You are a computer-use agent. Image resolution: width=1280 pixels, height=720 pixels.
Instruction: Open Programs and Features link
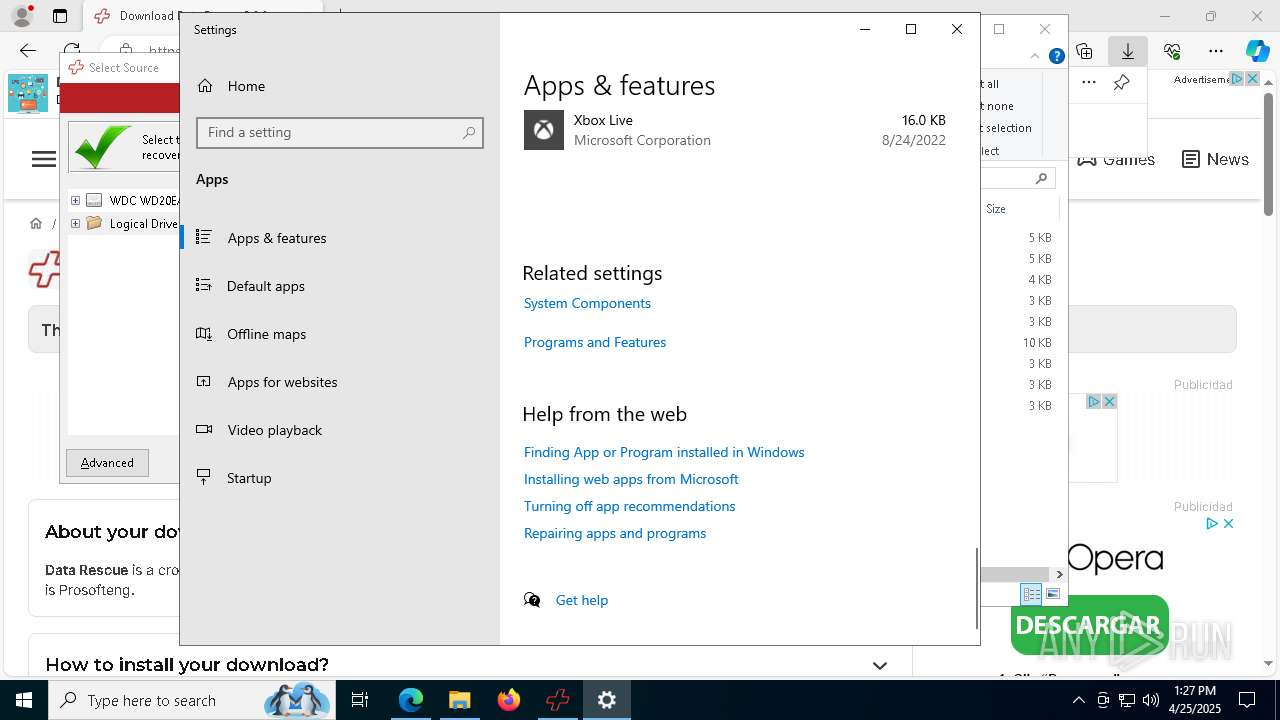coord(595,342)
